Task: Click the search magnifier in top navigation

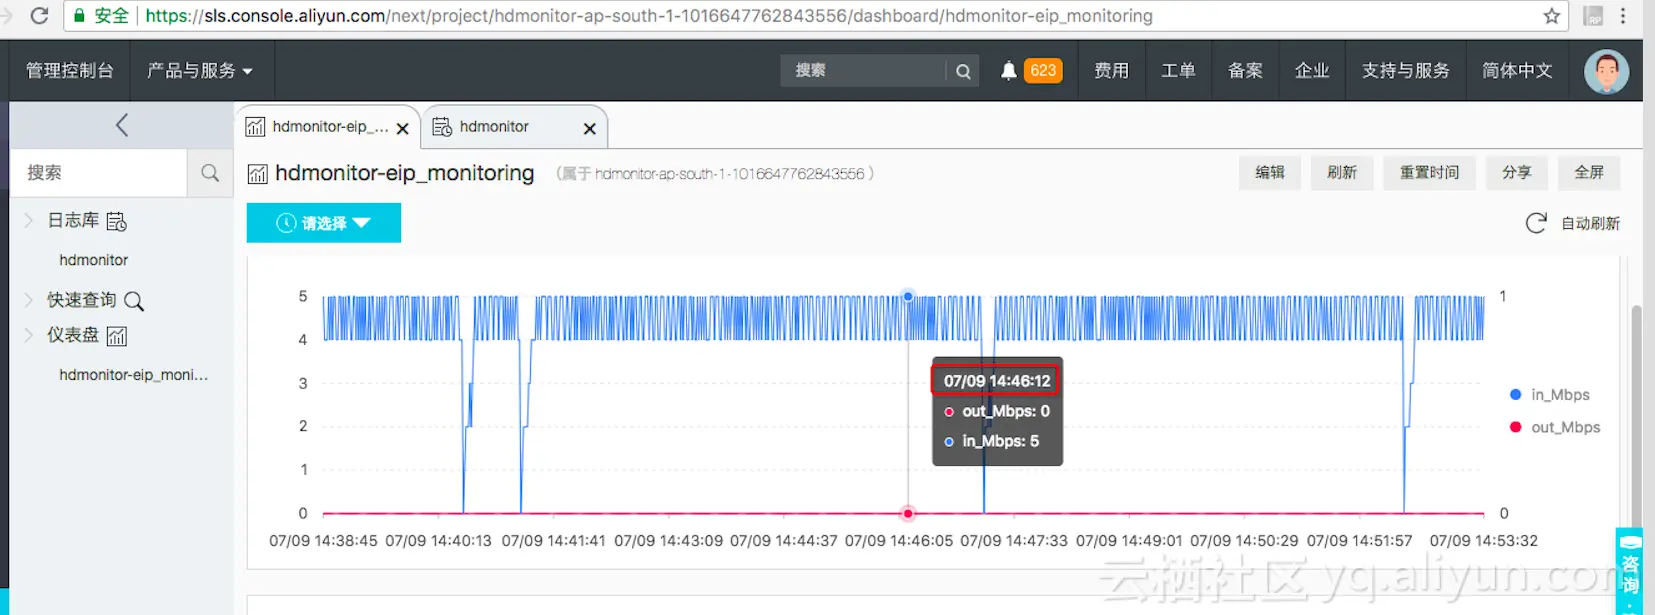Action: pyautogui.click(x=963, y=71)
